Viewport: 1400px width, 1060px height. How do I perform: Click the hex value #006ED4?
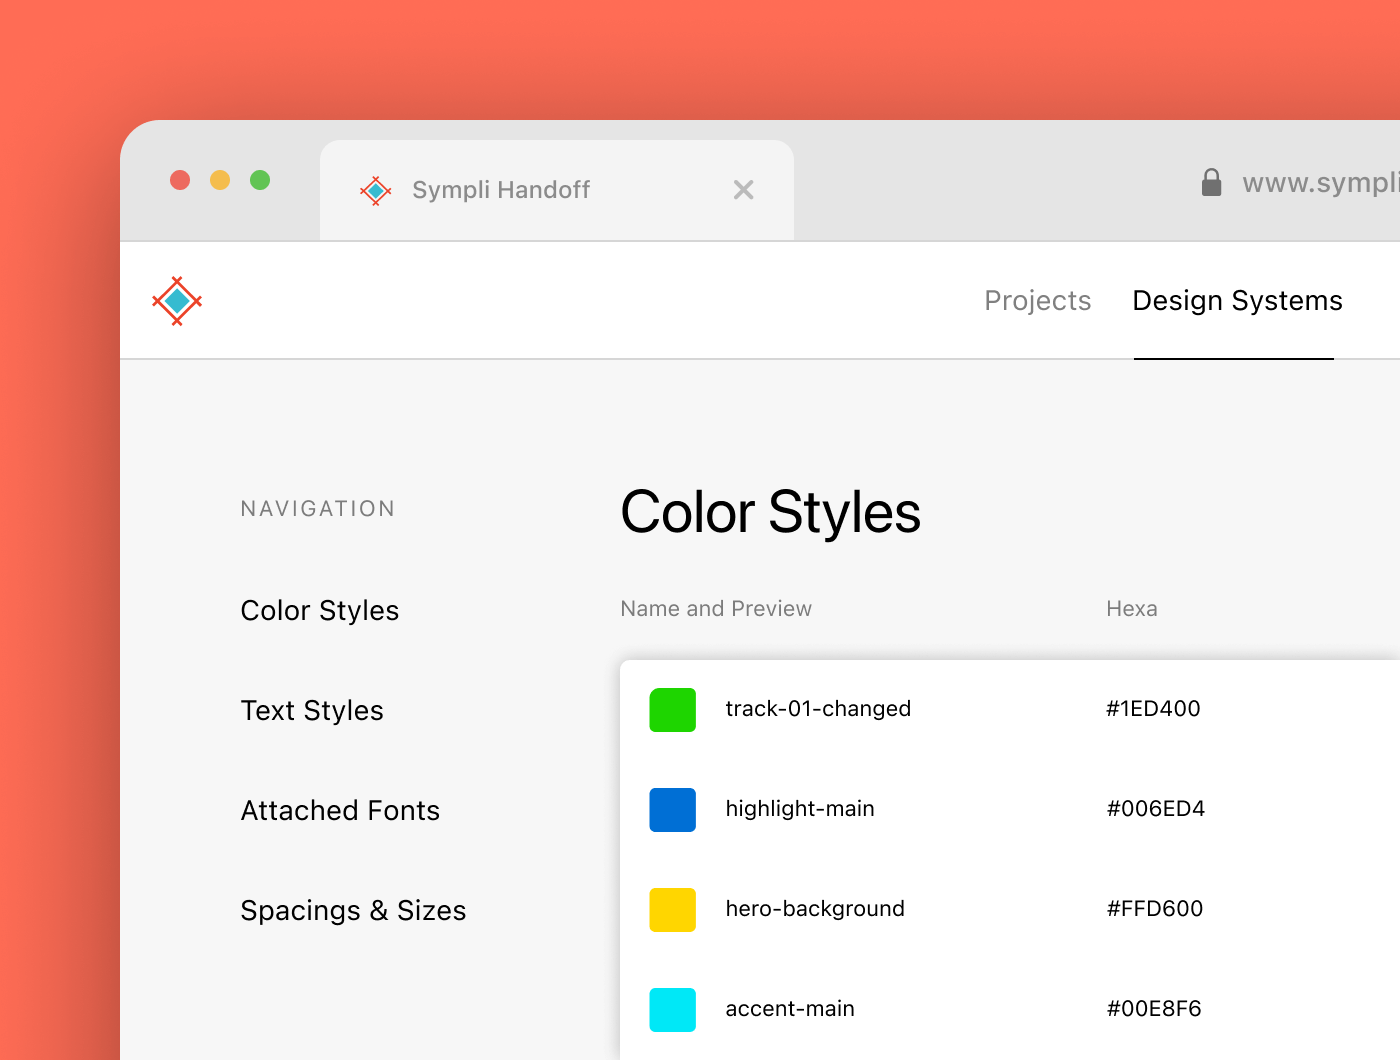(1155, 809)
